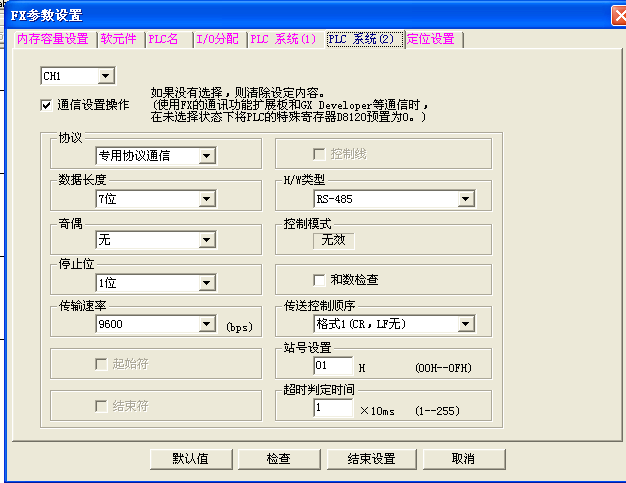Click the 站号设置 input field
Screen dimensions: 626x483
(x=332, y=367)
